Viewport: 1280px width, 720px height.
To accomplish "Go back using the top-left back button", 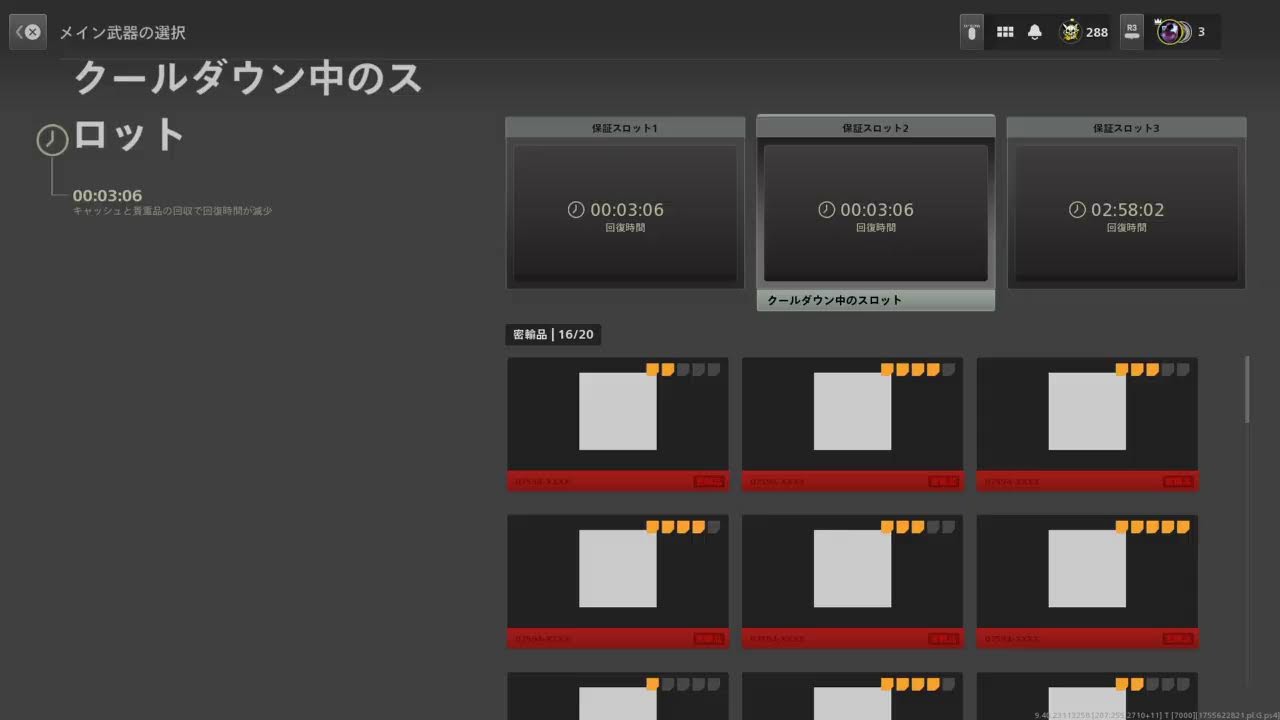I will 28,32.
